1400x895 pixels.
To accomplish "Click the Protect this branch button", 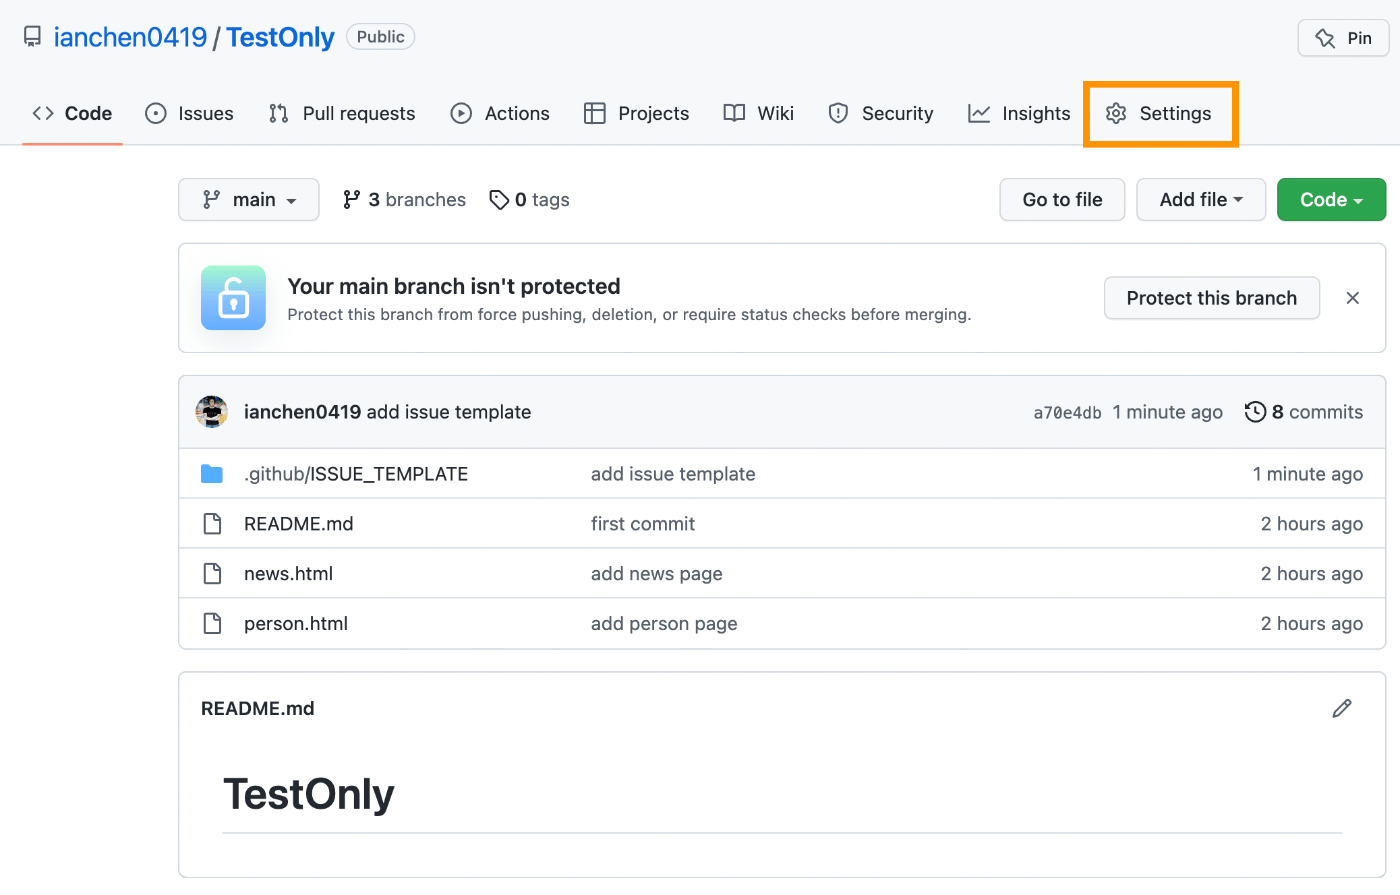I will click(x=1212, y=298).
